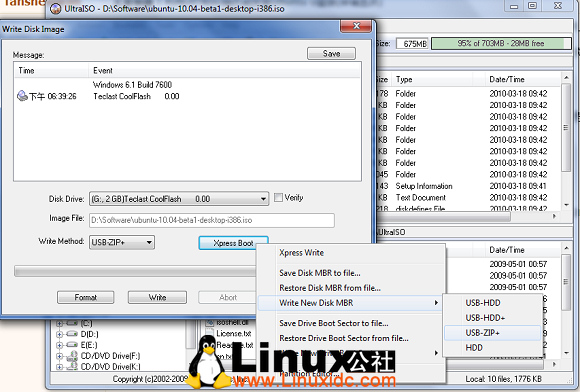Click the Xpress Boot button
Image resolution: width=580 pixels, height=392 pixels.
point(233,243)
